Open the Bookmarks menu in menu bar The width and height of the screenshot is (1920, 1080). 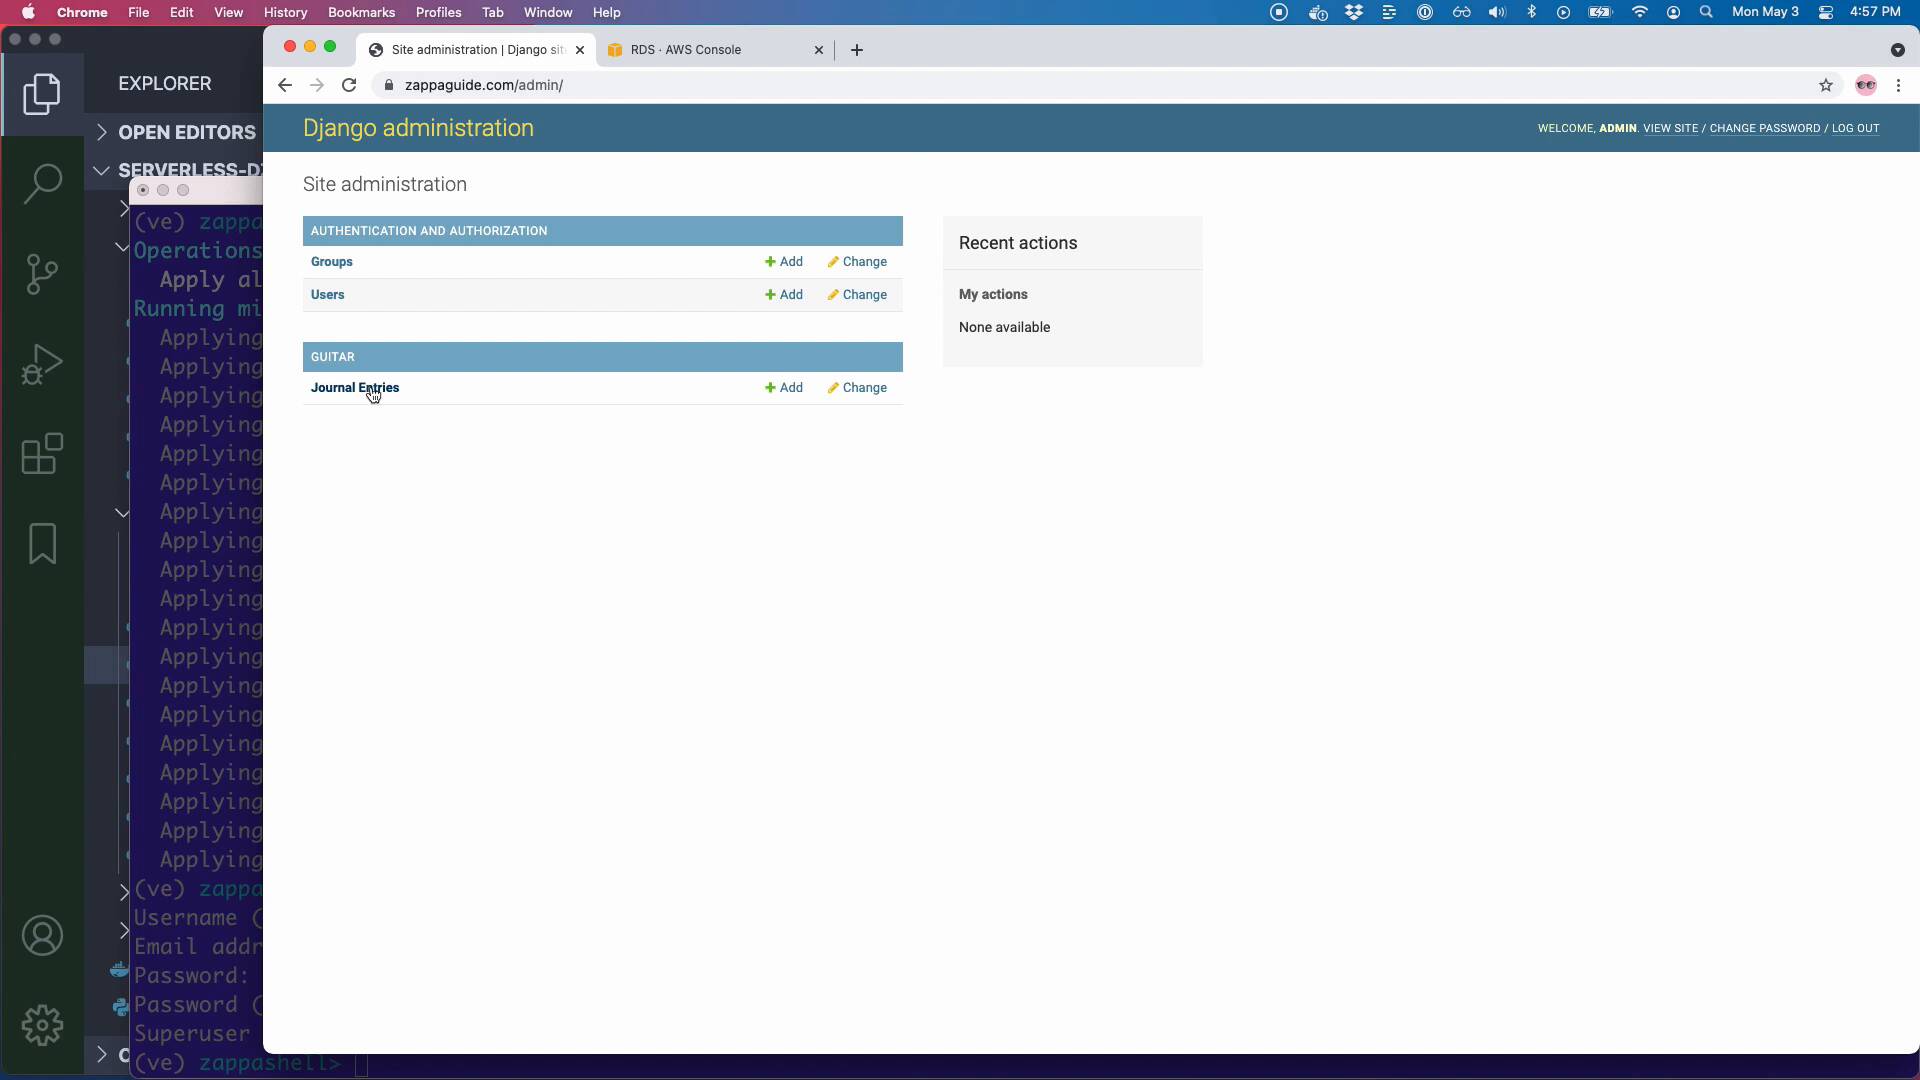pos(361,12)
